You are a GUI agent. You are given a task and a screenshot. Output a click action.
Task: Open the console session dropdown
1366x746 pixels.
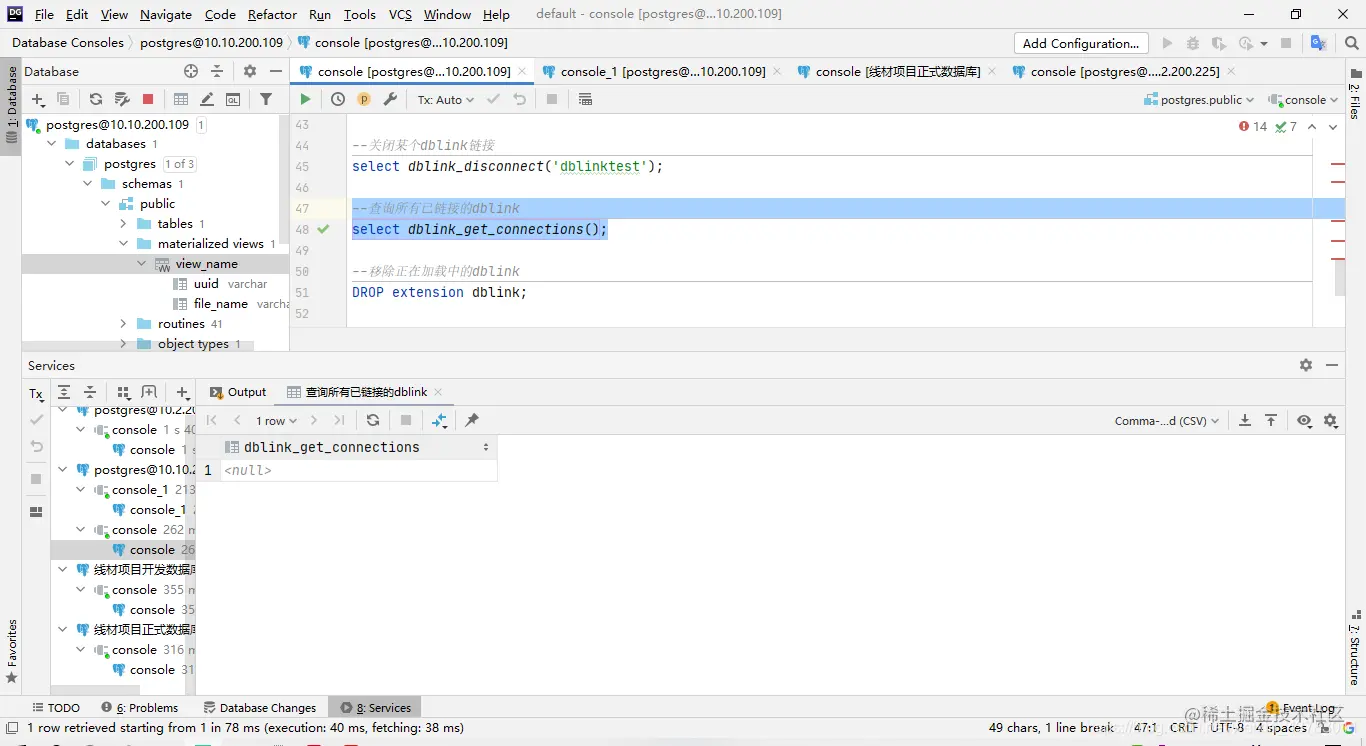(1303, 99)
